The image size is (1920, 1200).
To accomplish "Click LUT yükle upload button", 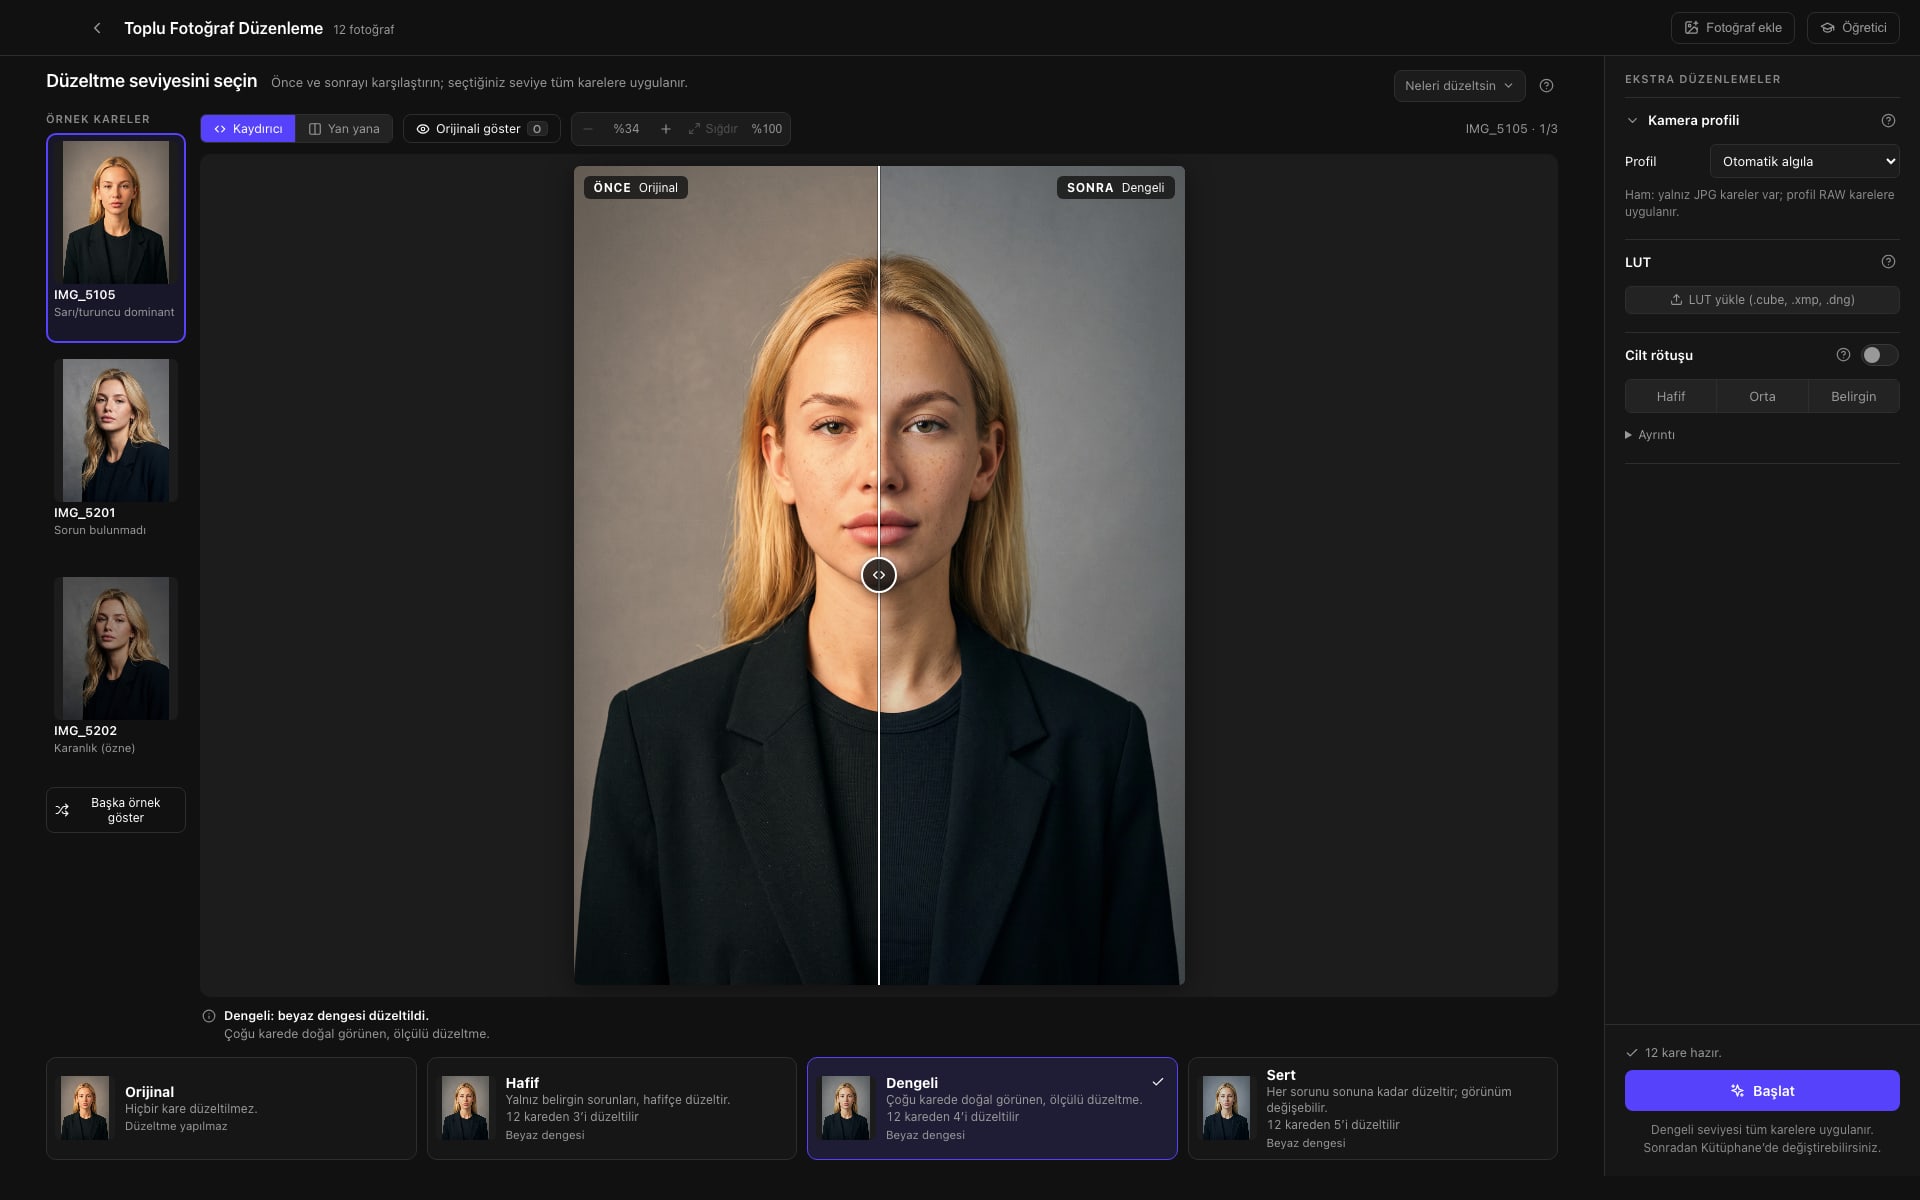I will pyautogui.click(x=1762, y=300).
